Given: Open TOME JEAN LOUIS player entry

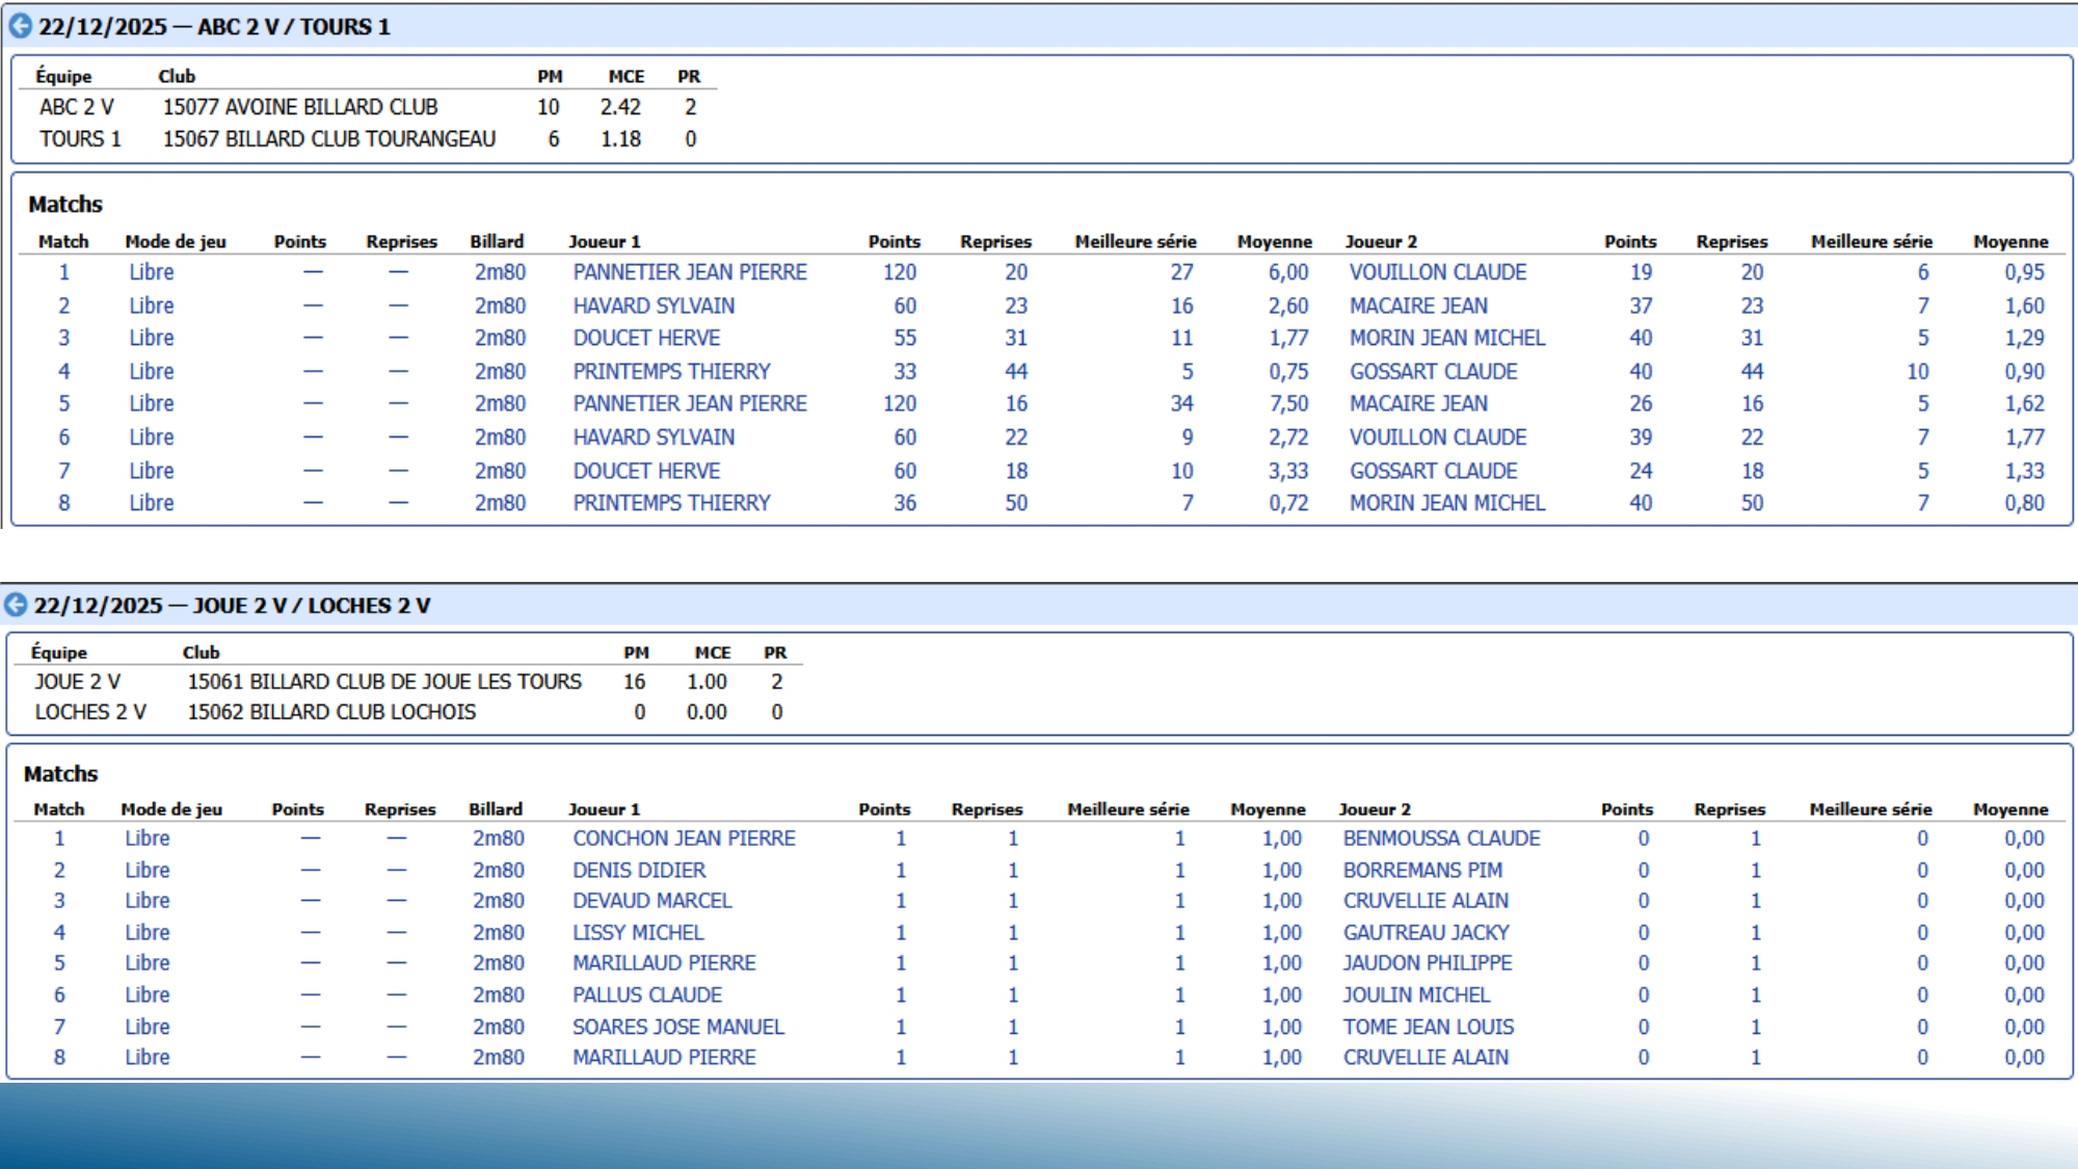Looking at the screenshot, I should click(1428, 1027).
